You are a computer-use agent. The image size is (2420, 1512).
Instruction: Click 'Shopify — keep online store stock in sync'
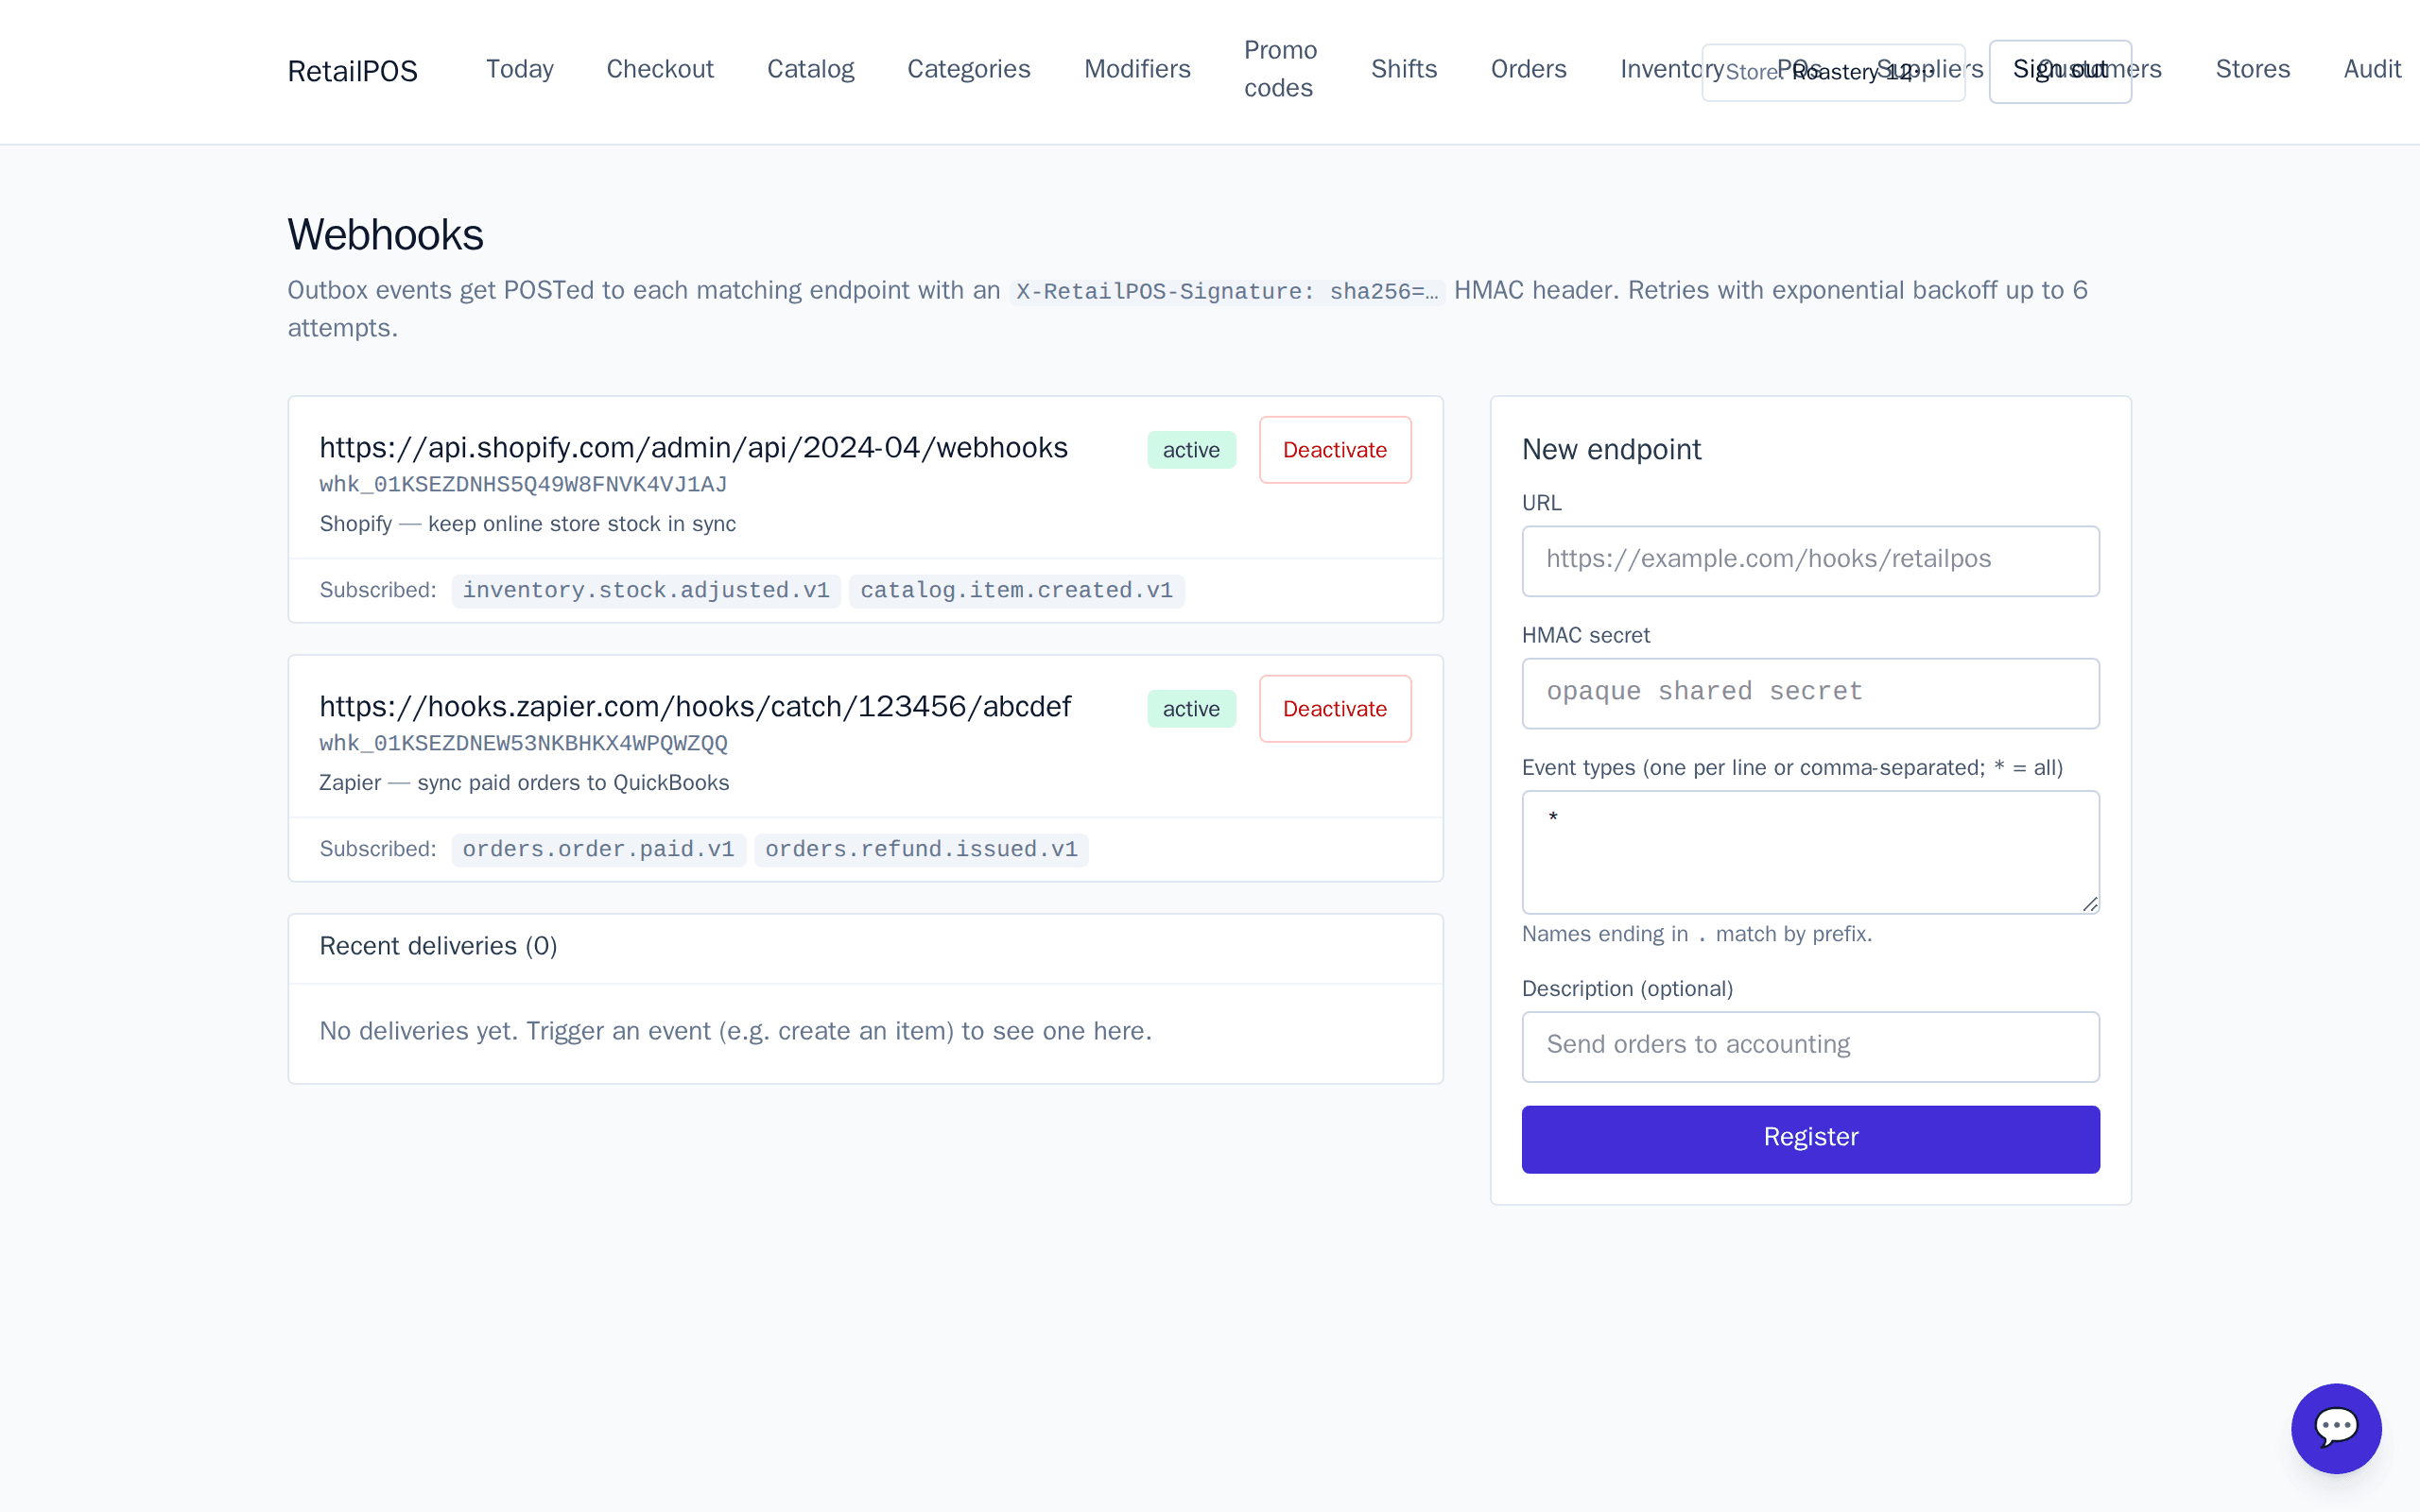[x=527, y=524]
